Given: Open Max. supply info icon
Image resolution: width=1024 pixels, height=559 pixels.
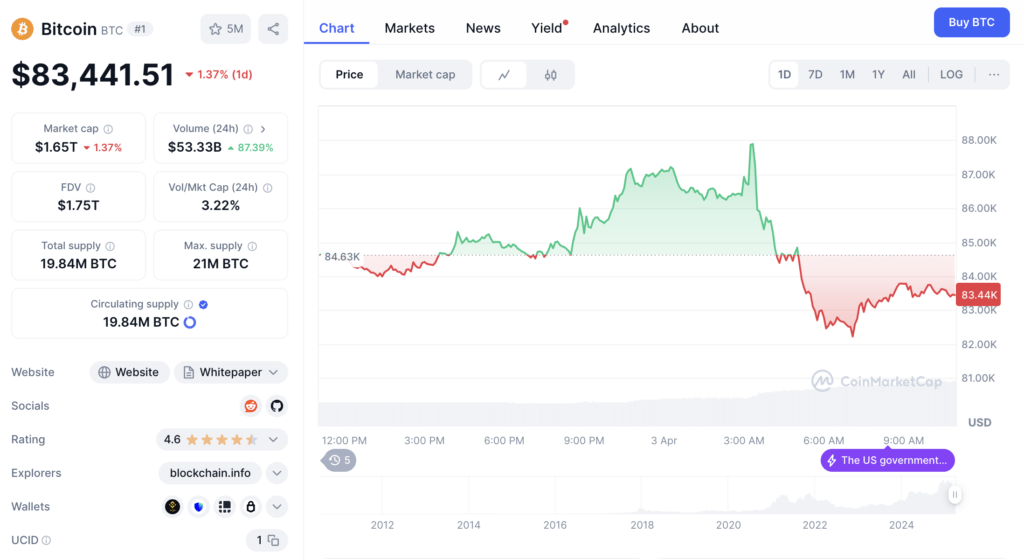Looking at the screenshot, I should click(x=253, y=246).
